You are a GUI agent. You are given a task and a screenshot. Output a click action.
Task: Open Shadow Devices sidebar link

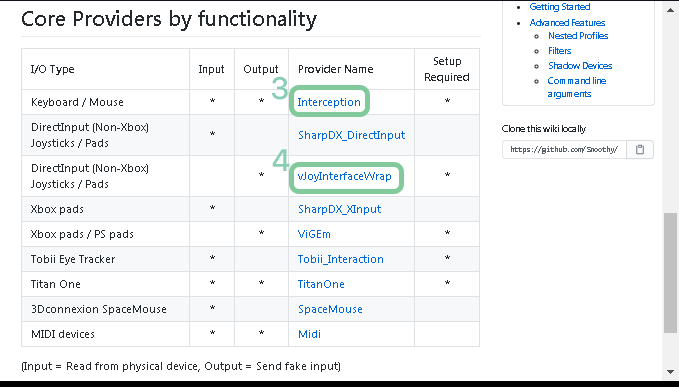point(580,66)
